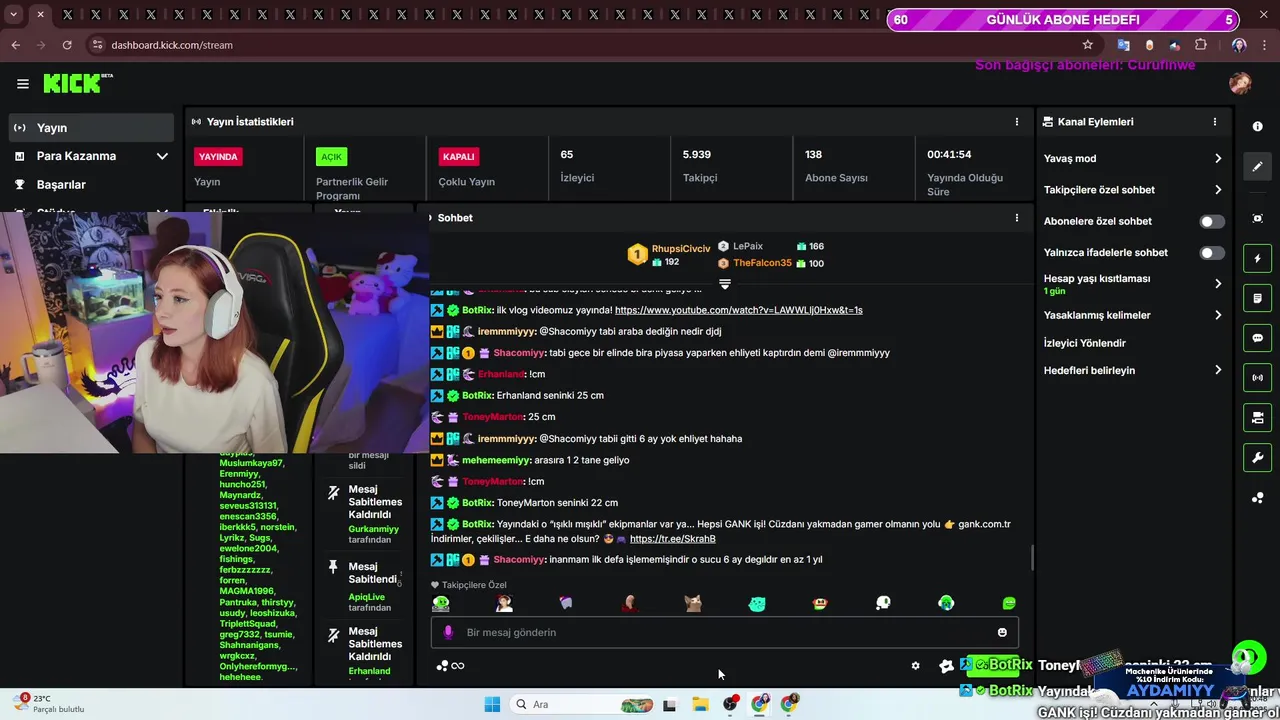Toggle Abonelere özel sohbet switch
Image resolution: width=1280 pixels, height=720 pixels.
point(1212,222)
